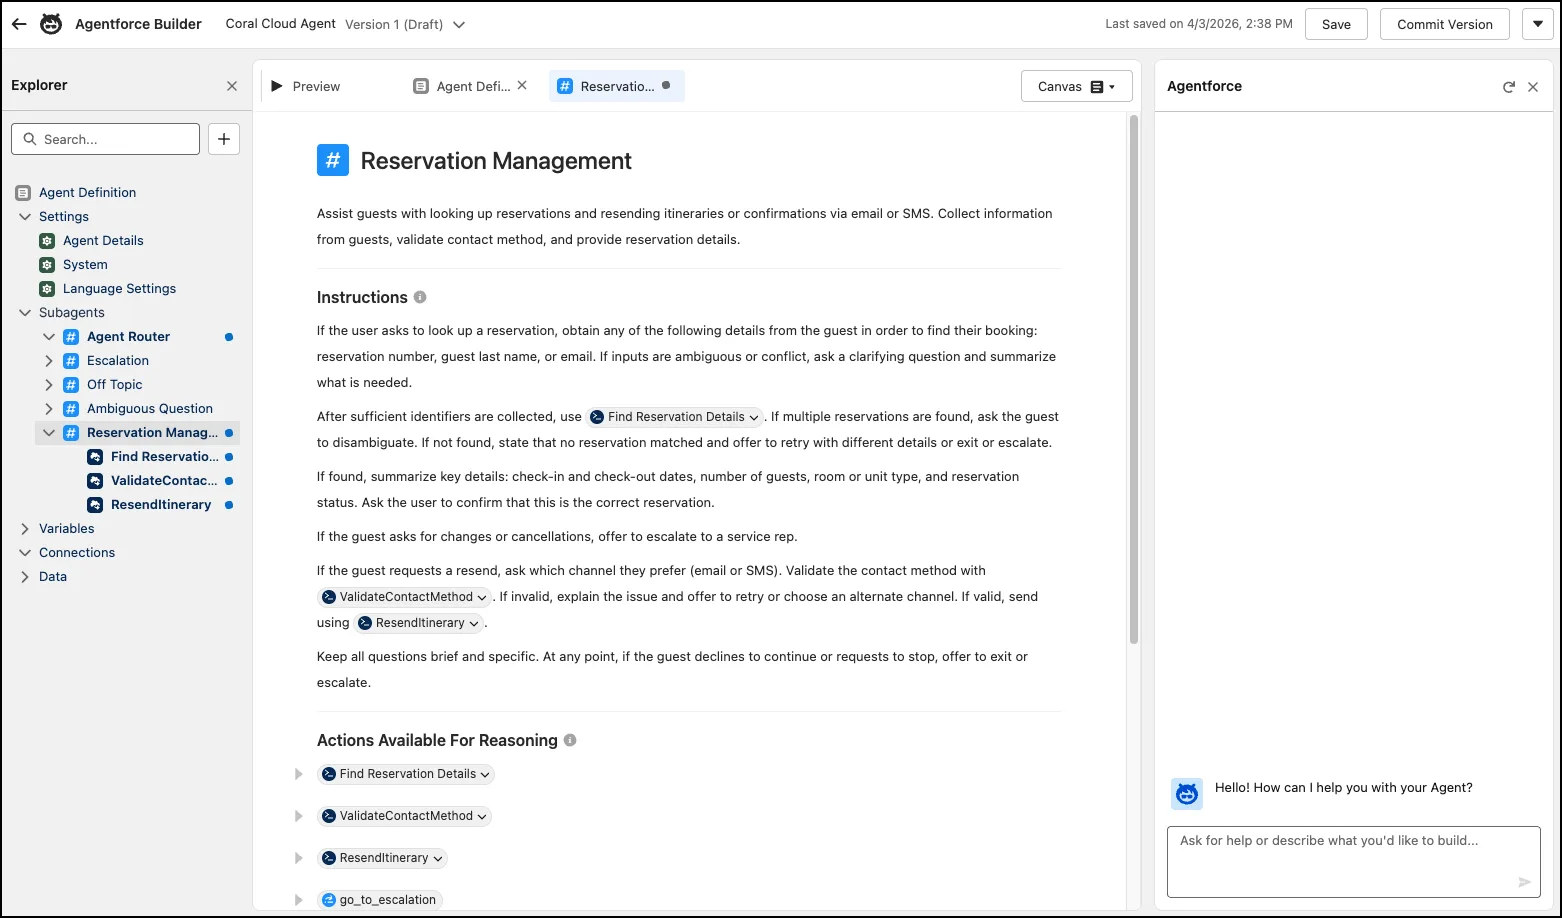Click the send message arrow icon
Viewport: 1562px width, 918px height.
(1524, 882)
